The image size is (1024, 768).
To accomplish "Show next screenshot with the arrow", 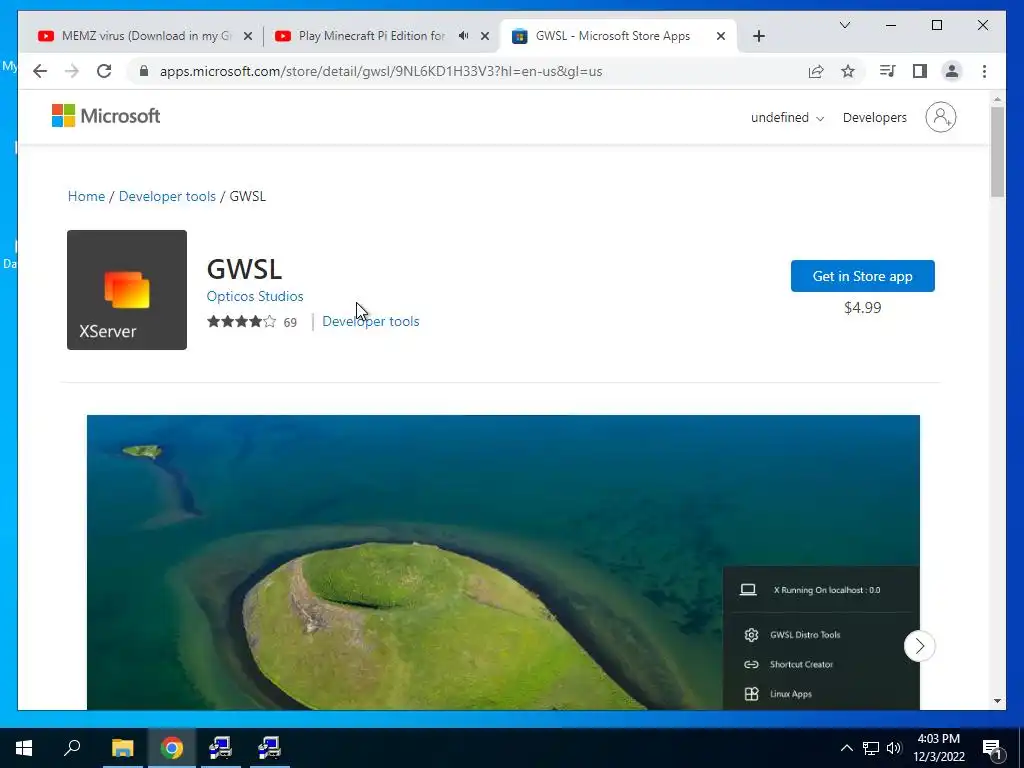I will (920, 646).
